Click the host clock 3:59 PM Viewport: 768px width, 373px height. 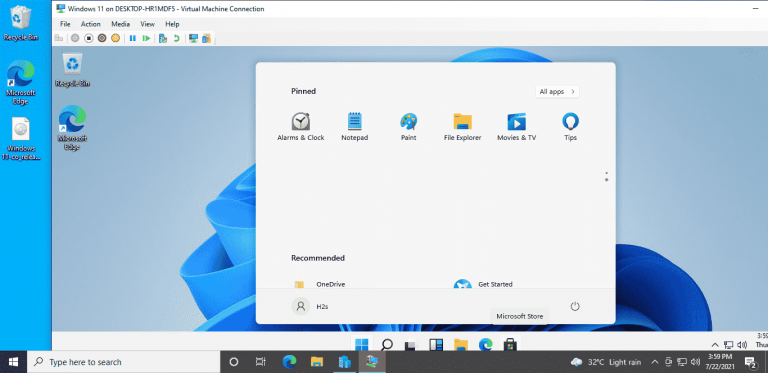pyautogui.click(x=720, y=362)
